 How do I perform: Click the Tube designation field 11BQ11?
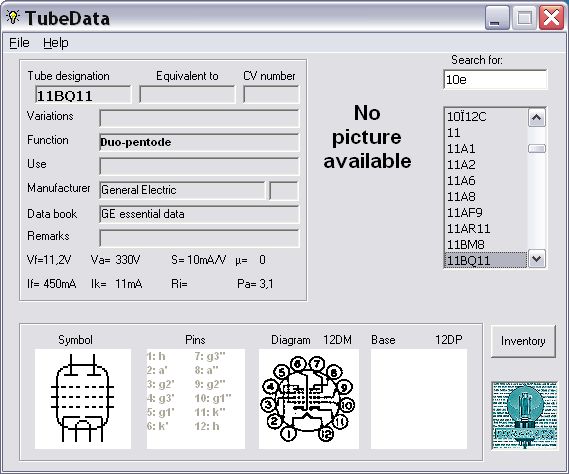coord(83,95)
